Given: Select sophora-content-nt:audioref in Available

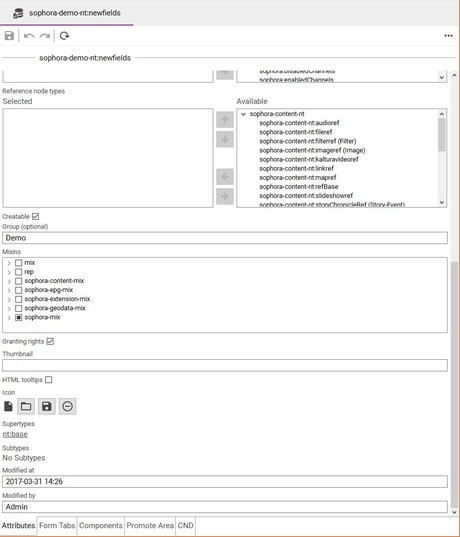Looking at the screenshot, I should [x=299, y=123].
